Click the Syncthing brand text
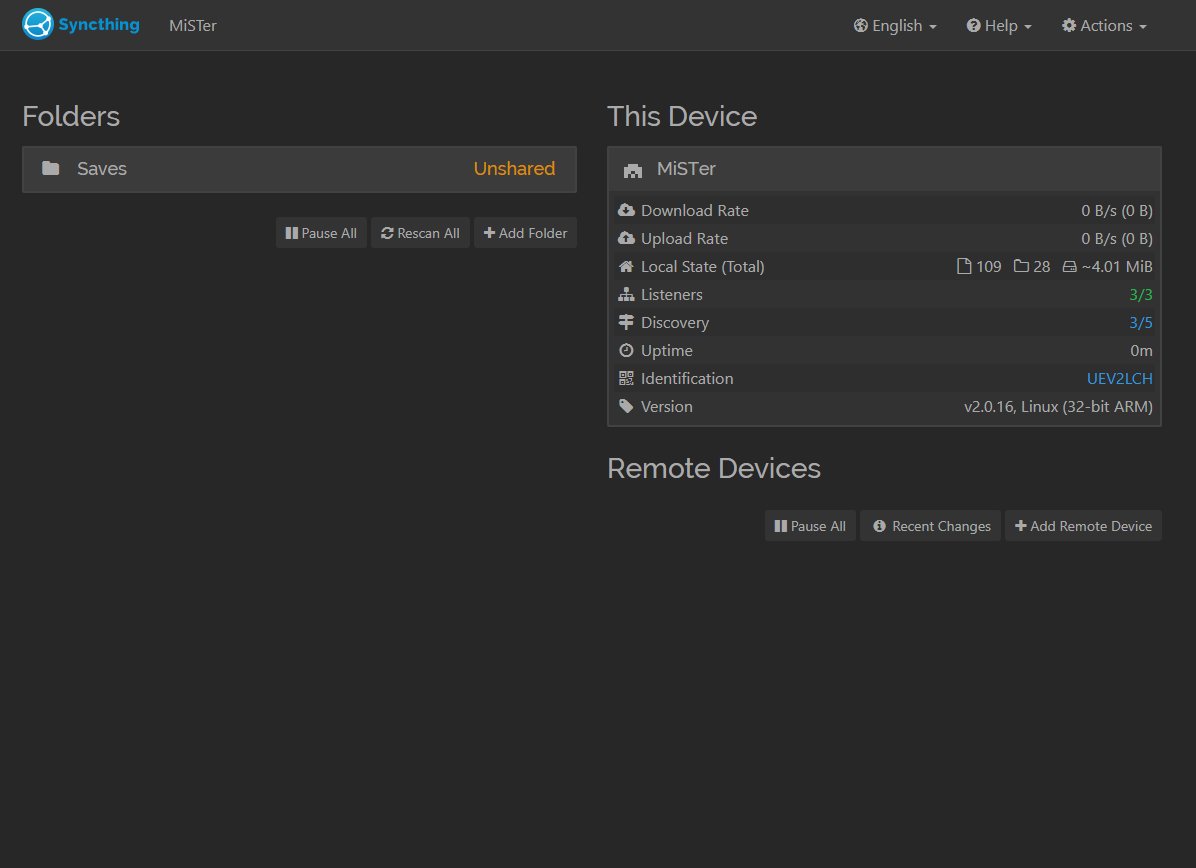 (x=99, y=24)
